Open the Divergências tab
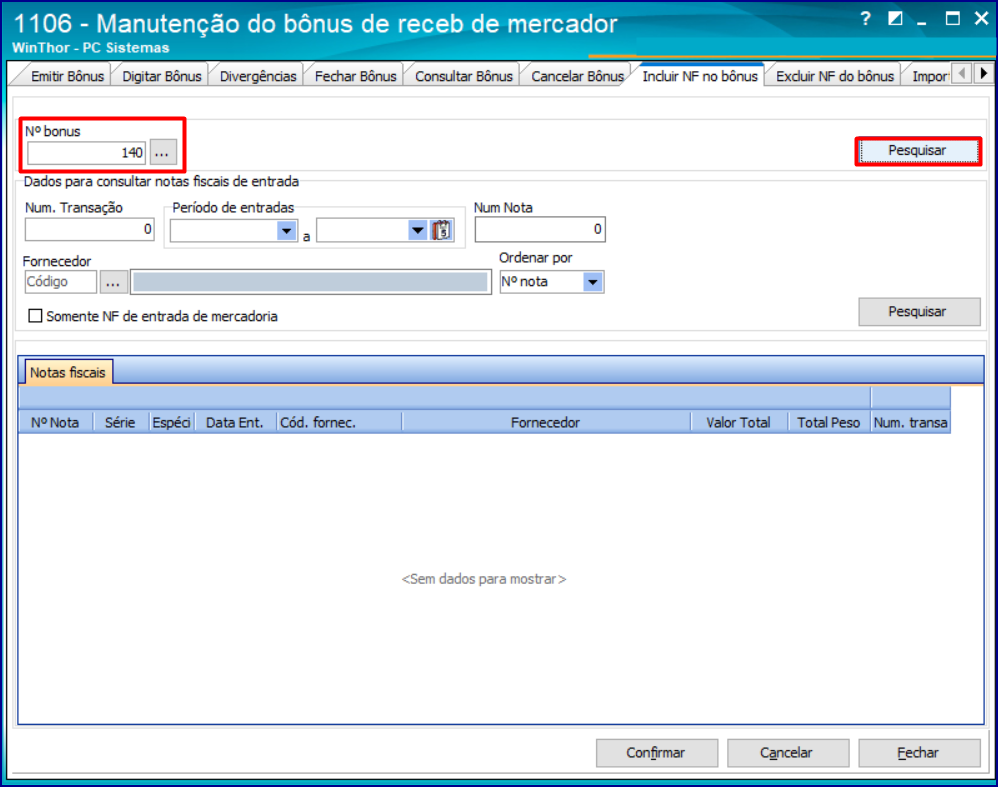The image size is (998, 787). (258, 76)
